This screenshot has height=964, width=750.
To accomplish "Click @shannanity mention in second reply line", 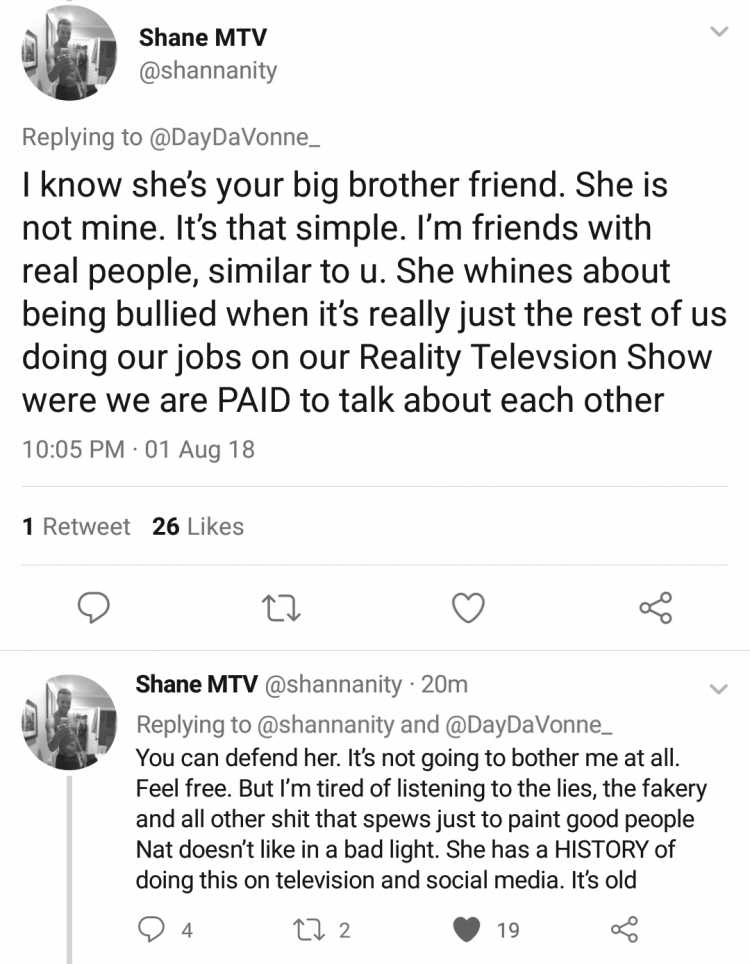I will click(325, 724).
